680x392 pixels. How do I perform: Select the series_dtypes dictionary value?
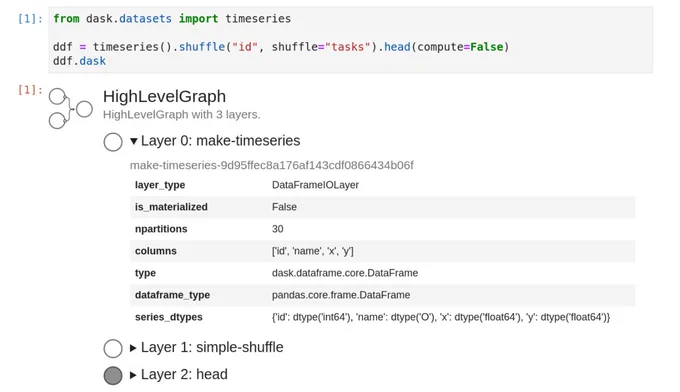coord(441,317)
